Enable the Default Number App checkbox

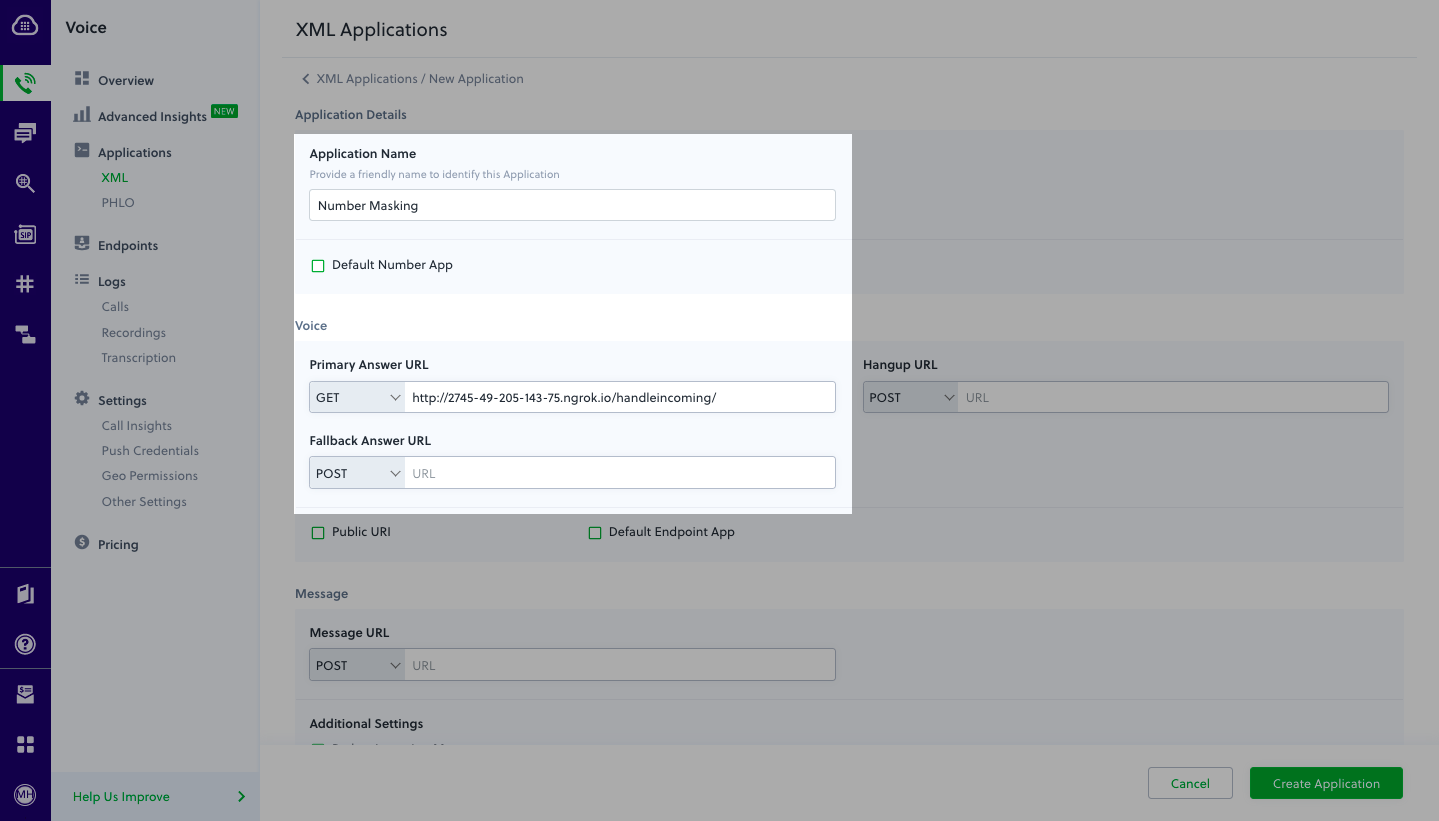317,265
